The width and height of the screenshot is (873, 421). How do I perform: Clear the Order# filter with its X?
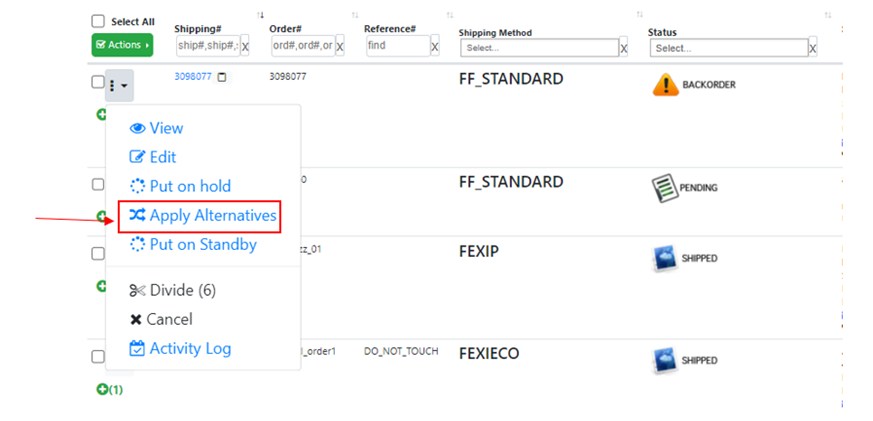pos(340,47)
